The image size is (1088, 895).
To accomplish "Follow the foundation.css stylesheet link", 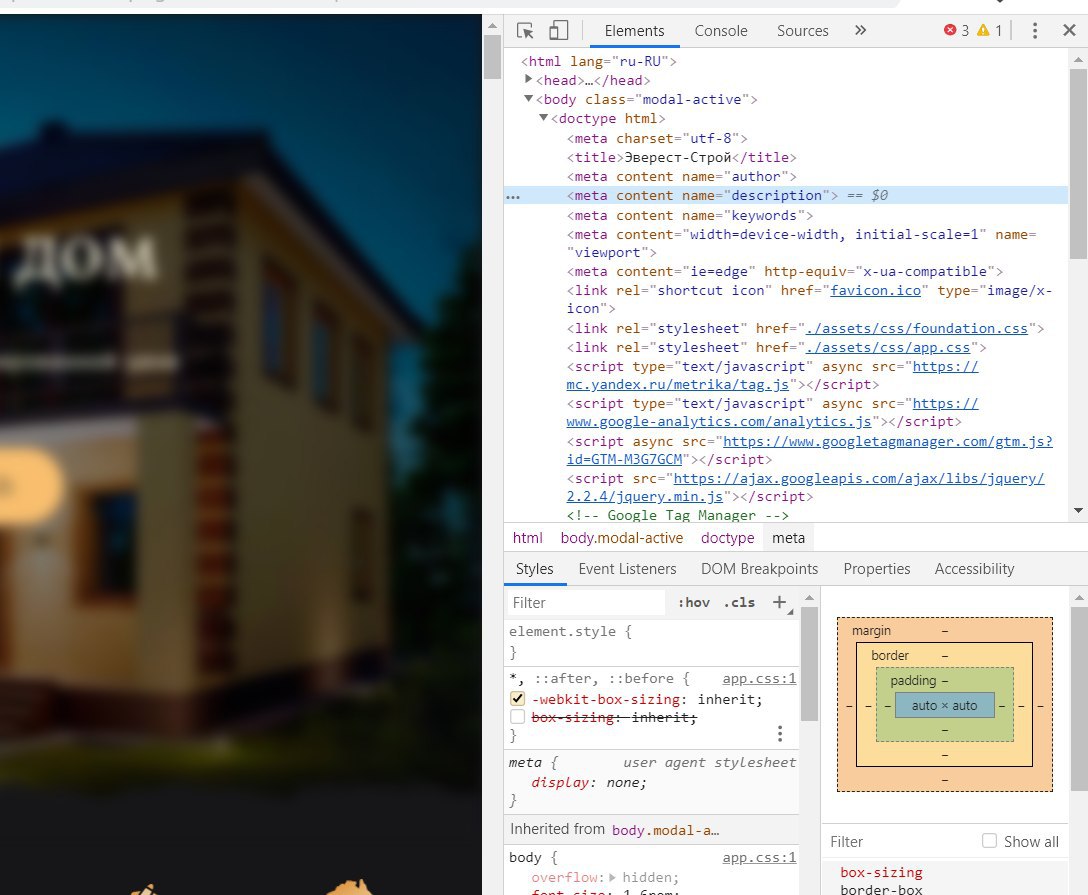I will (917, 328).
